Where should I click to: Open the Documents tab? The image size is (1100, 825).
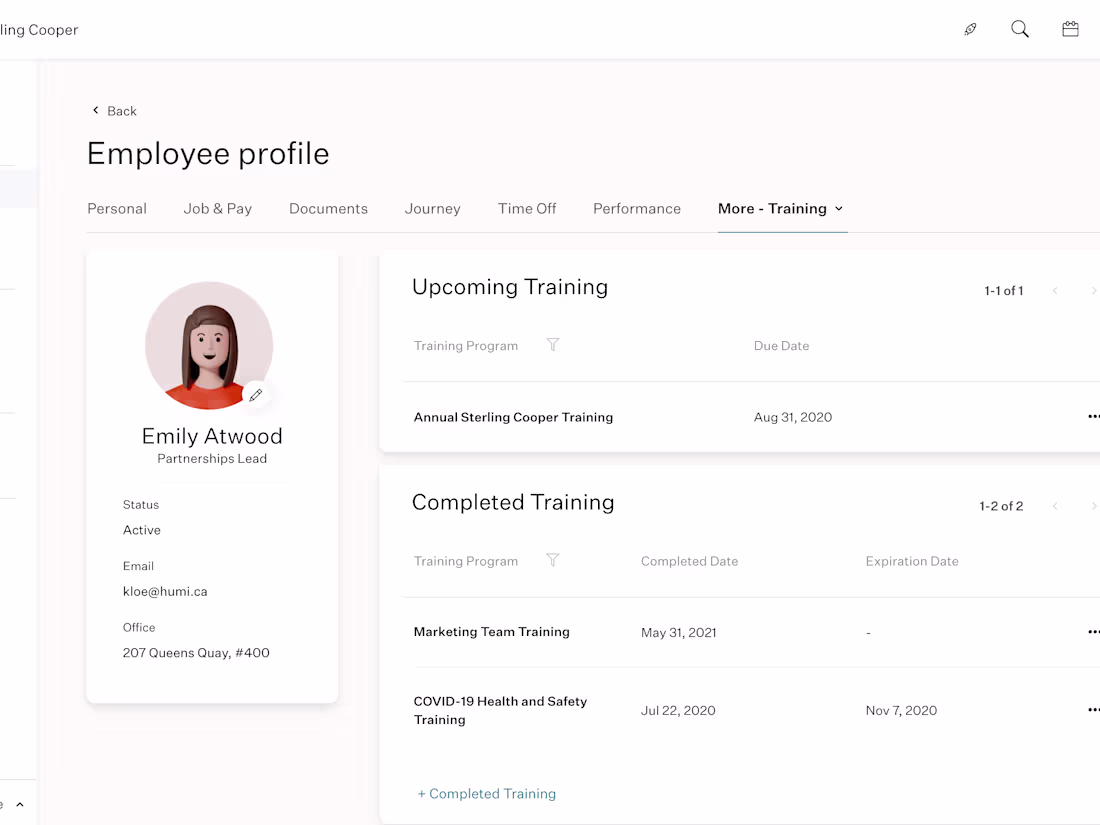click(x=328, y=208)
